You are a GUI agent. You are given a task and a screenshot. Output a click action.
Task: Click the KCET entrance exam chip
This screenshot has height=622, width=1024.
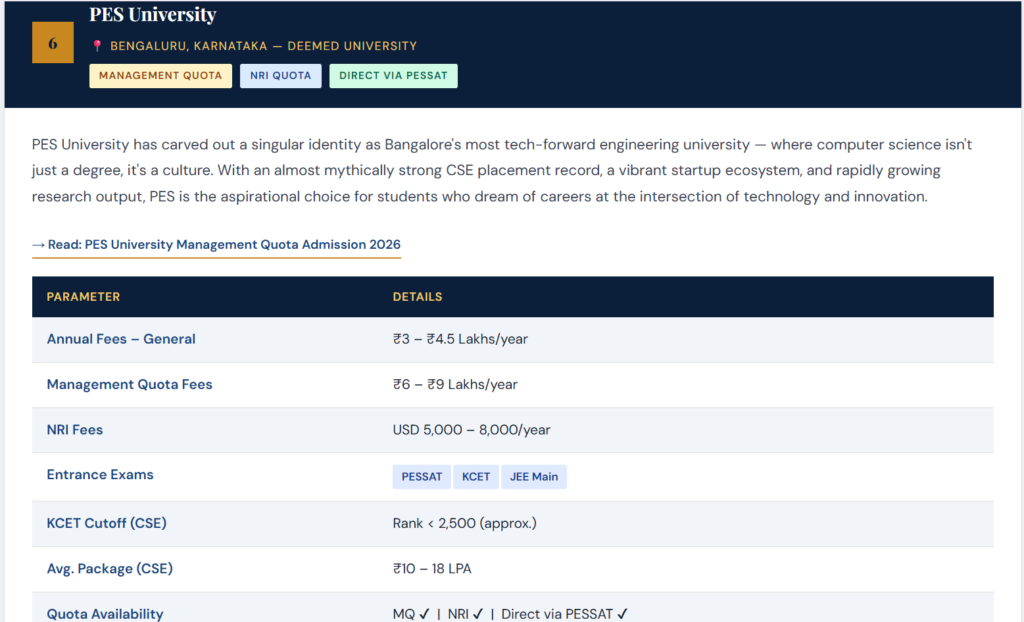click(476, 476)
